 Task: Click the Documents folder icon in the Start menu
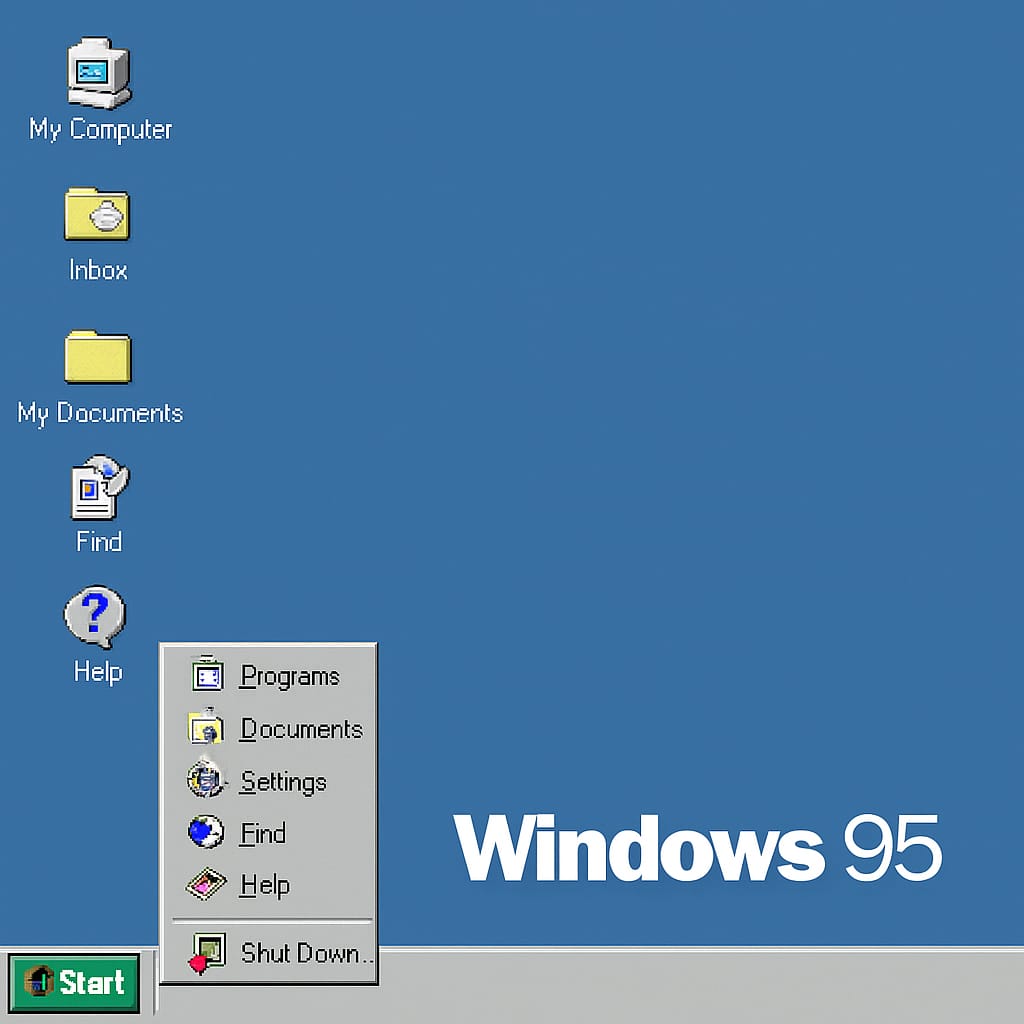click(x=207, y=728)
